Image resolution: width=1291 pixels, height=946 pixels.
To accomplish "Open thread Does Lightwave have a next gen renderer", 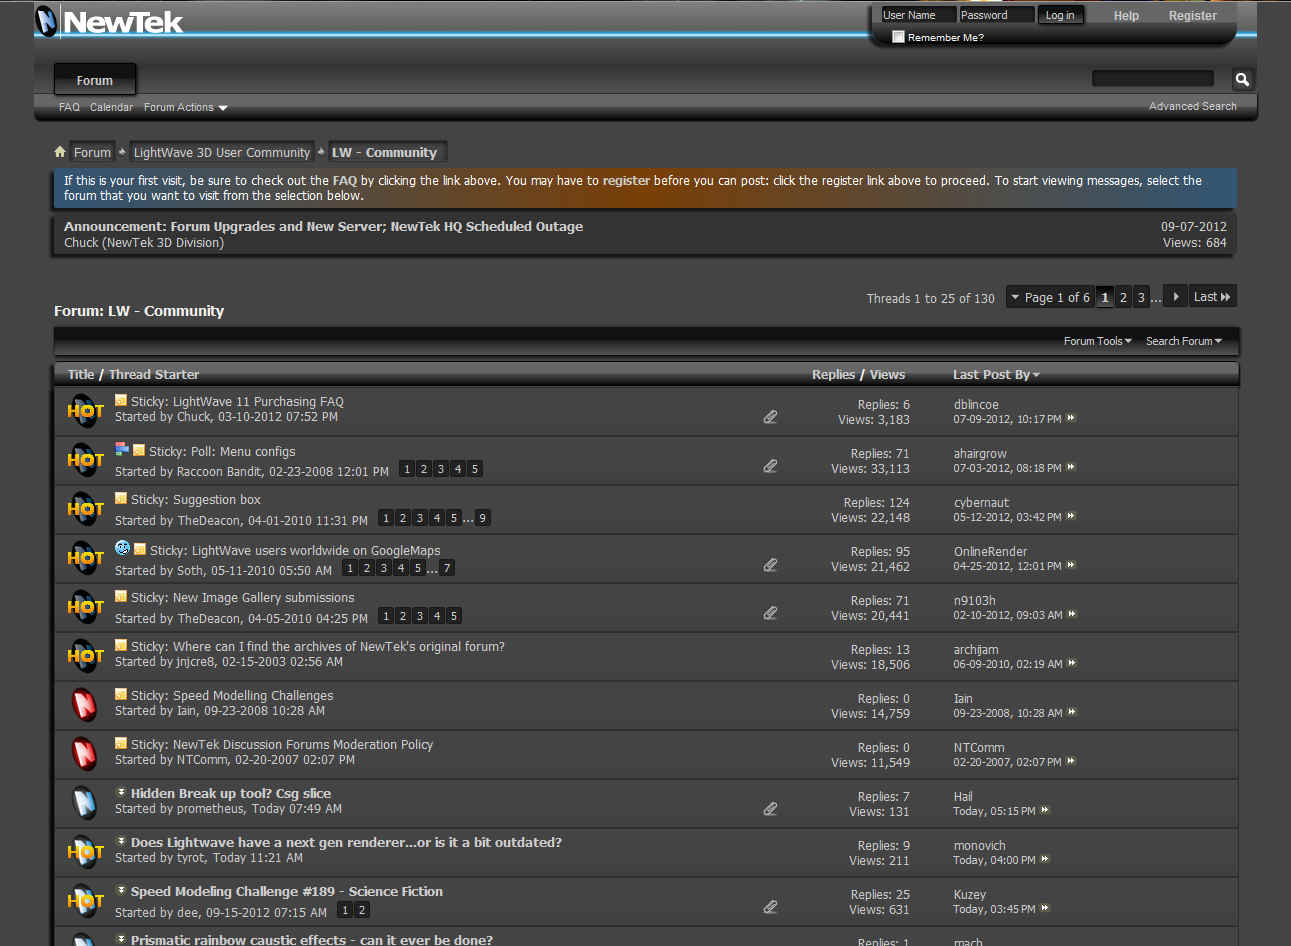I will coord(346,842).
